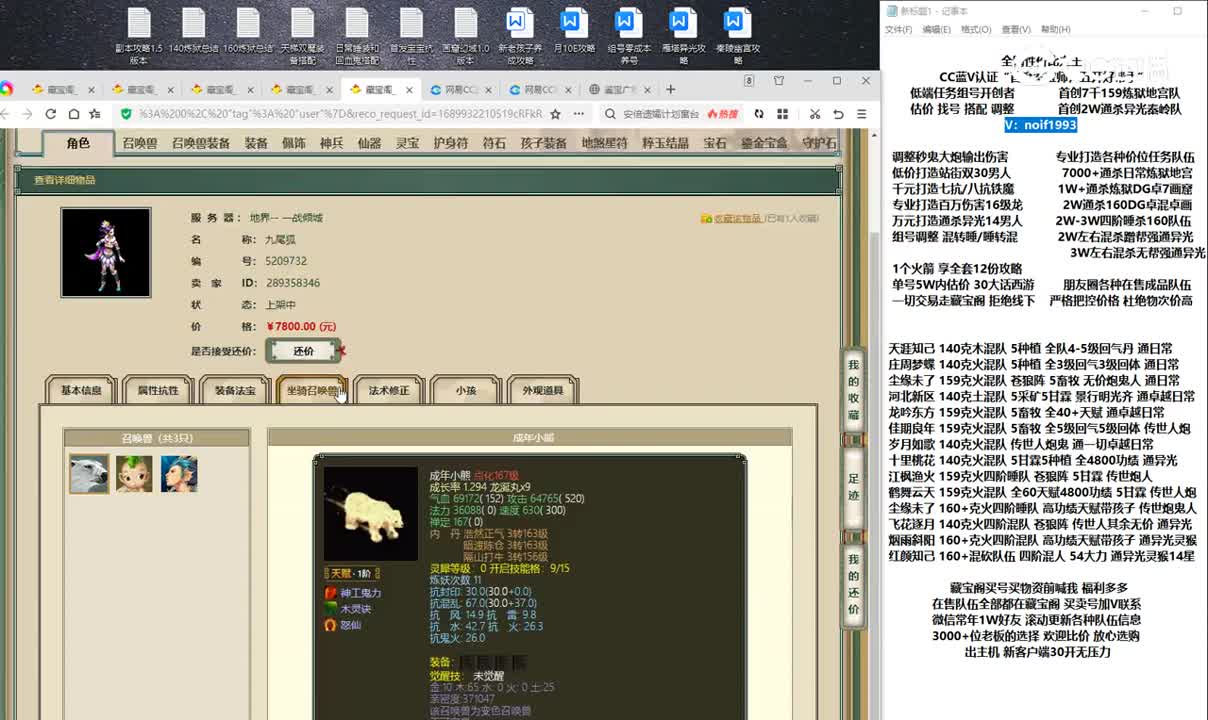Bookmark page with address bar star
Image resolution: width=1208 pixels, height=720 pixels.
tap(556, 114)
